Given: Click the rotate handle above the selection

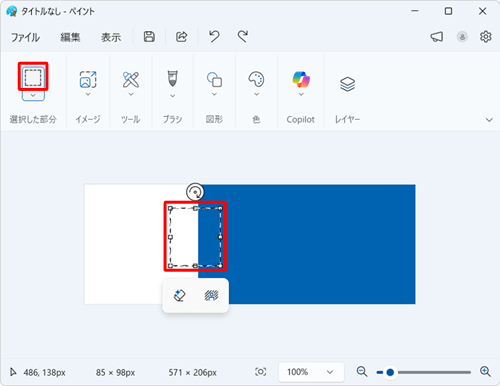Looking at the screenshot, I should [195, 192].
